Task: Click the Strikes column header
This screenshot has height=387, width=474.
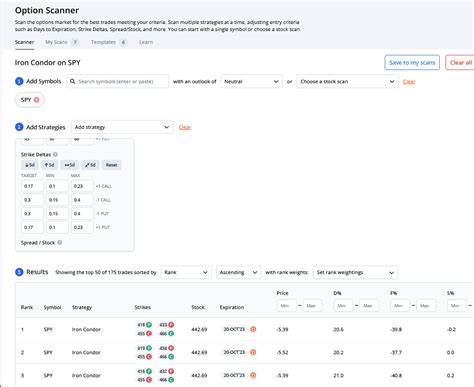Action: pyautogui.click(x=143, y=307)
